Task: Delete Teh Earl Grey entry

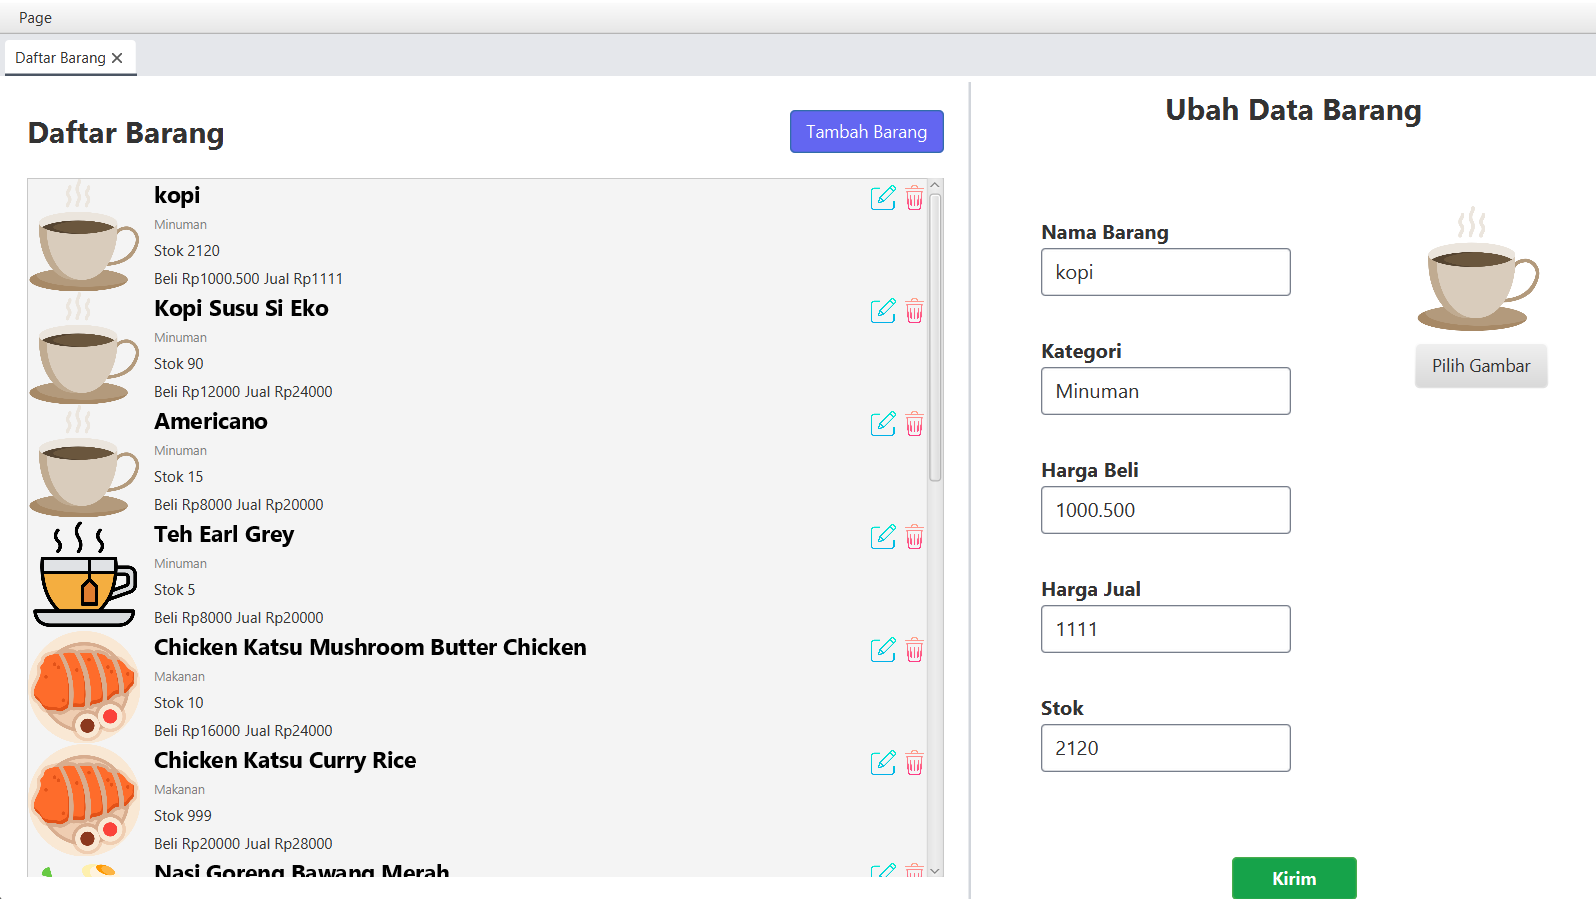Action: pyautogui.click(x=914, y=537)
